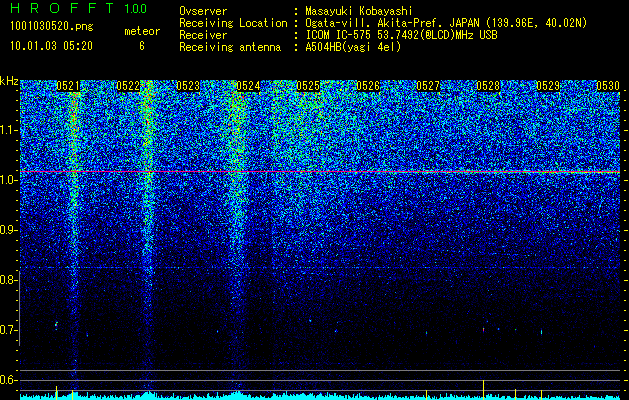Select the Ogata-vill. Akita-Pref. JAPAN location text
Viewport: 629px width, 400px height.
click(446, 23)
